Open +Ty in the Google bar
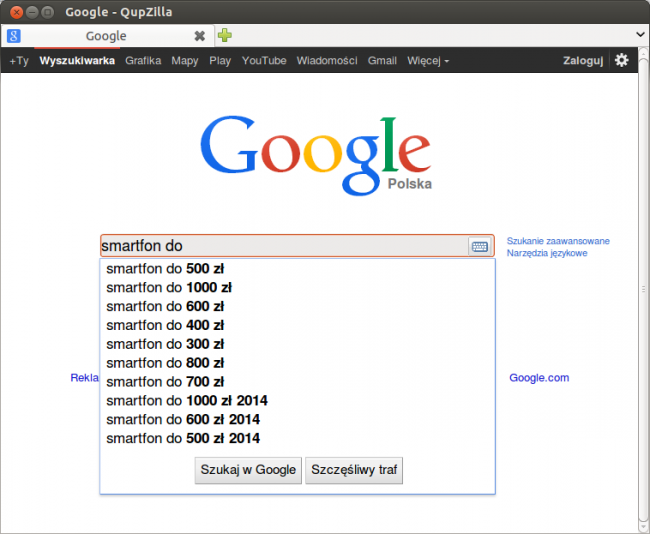This screenshot has width=650, height=534. [x=19, y=61]
